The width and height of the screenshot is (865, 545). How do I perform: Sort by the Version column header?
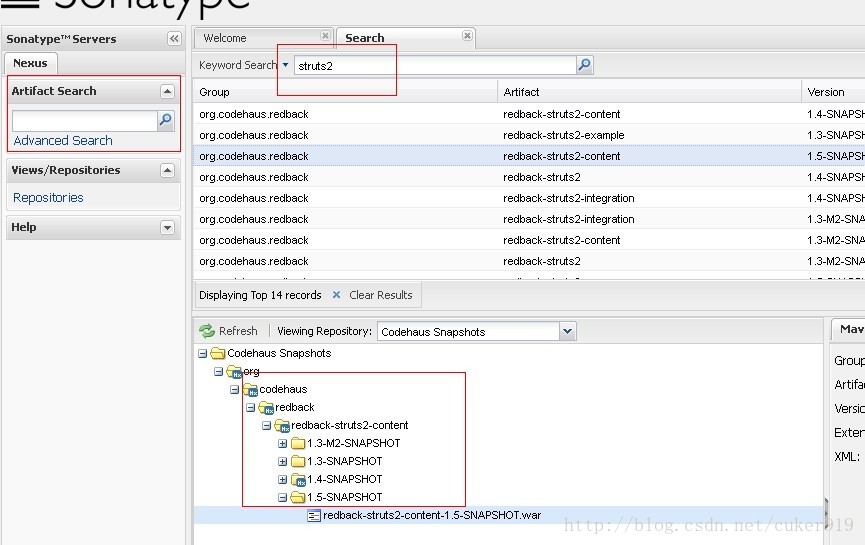click(833, 92)
